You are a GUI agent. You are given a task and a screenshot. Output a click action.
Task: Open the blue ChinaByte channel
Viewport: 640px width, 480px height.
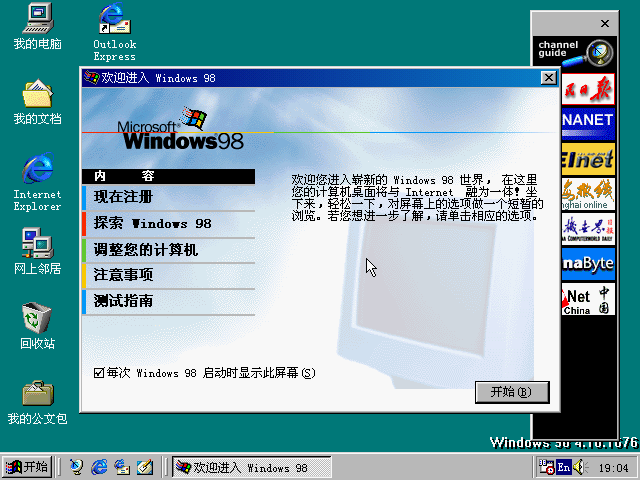point(588,264)
